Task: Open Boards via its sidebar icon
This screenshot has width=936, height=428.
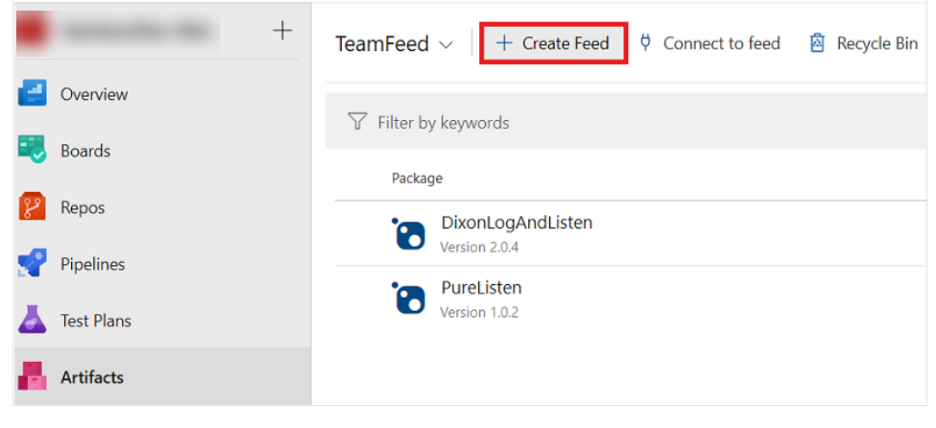Action: point(32,151)
